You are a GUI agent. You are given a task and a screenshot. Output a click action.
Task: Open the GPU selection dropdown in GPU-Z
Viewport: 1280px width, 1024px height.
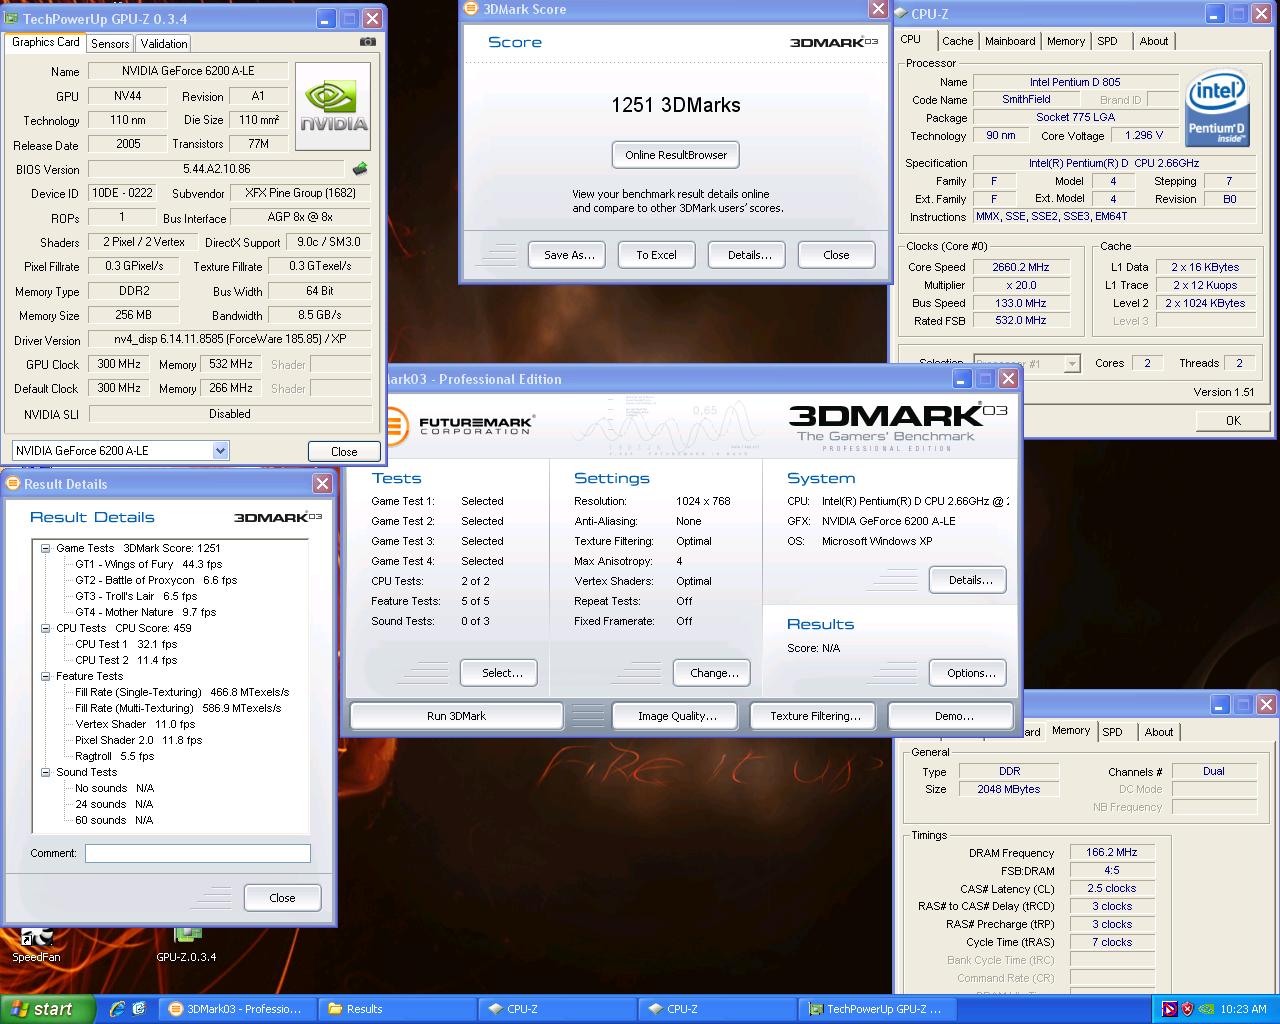click(x=220, y=451)
